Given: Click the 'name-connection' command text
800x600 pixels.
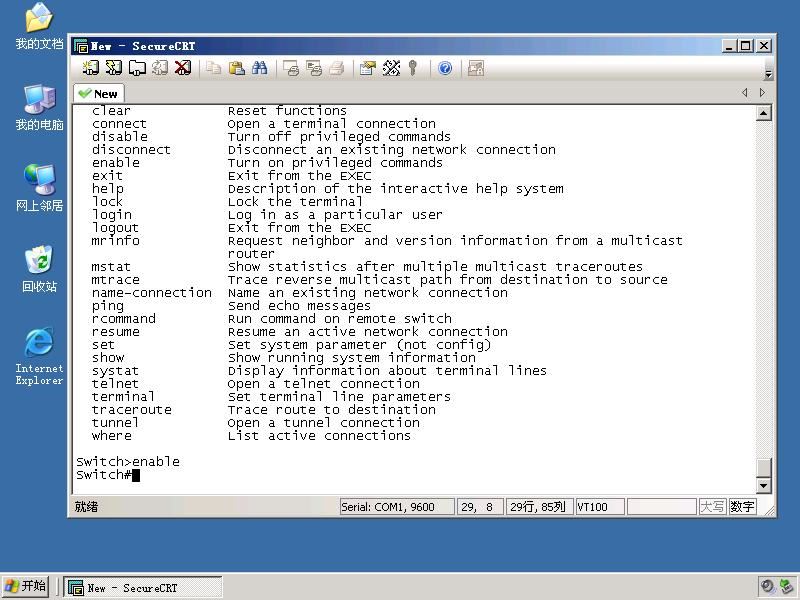Looking at the screenshot, I should [x=152, y=293].
